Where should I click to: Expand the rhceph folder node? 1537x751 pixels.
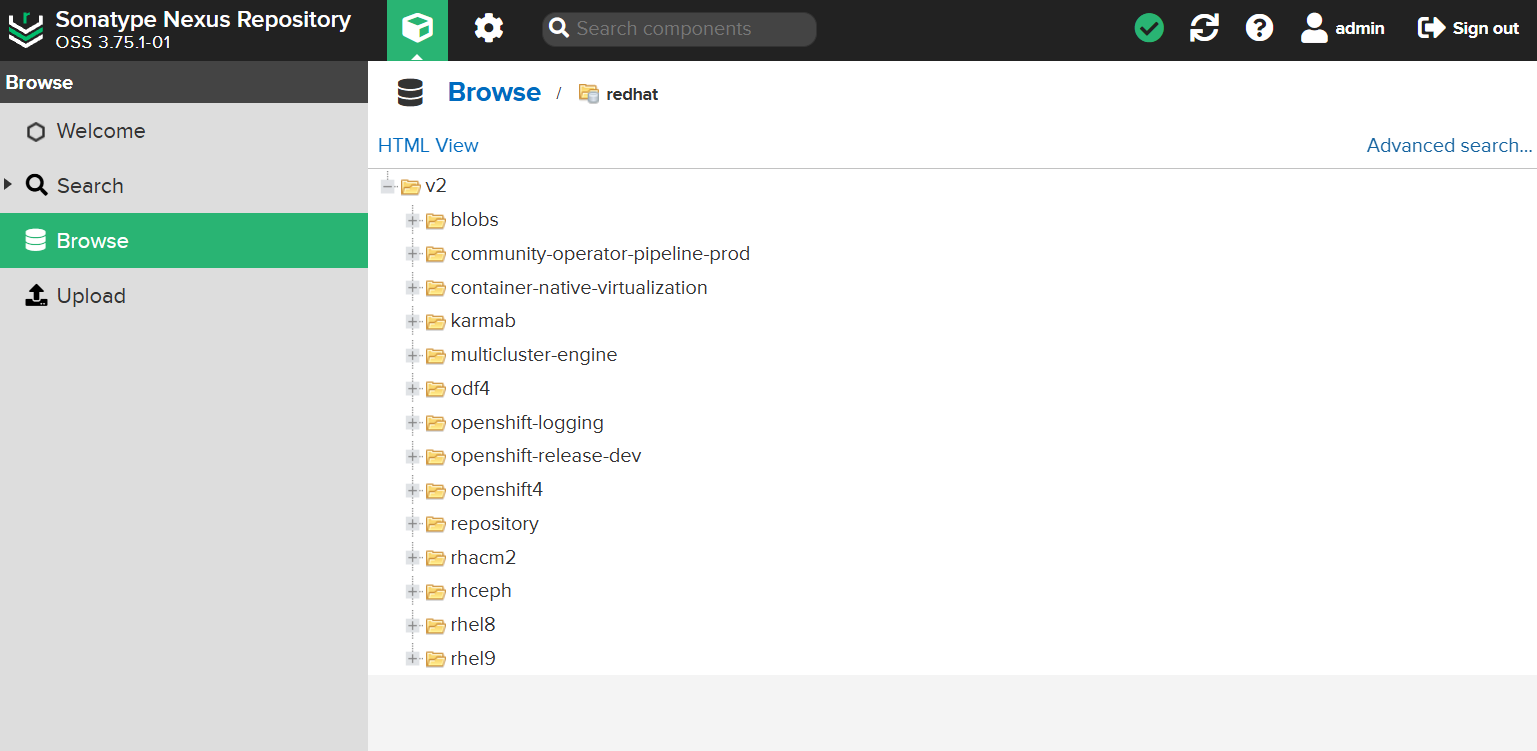(413, 591)
